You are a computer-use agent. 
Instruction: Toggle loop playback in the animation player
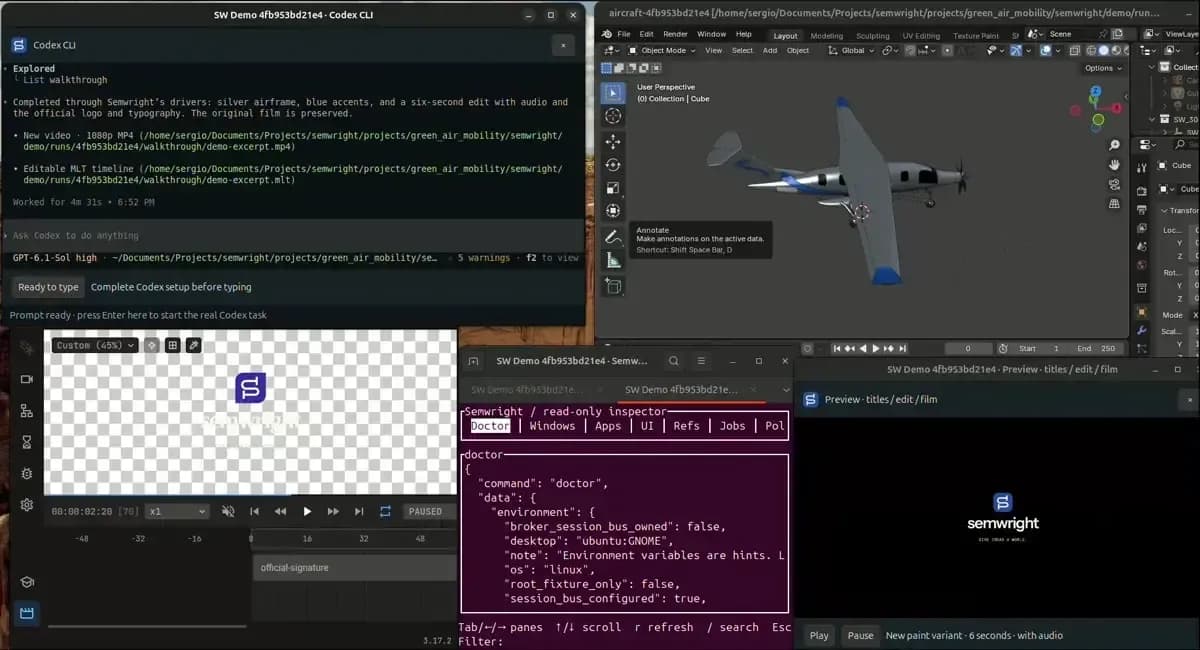point(385,511)
